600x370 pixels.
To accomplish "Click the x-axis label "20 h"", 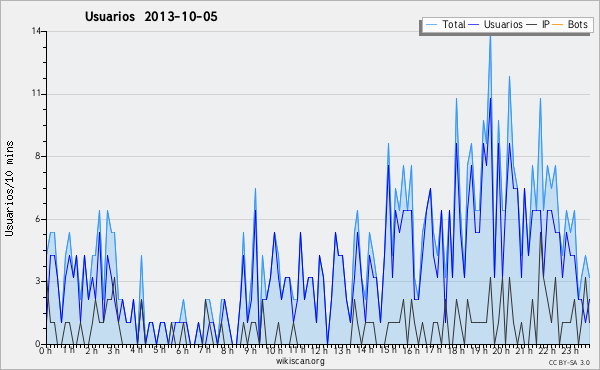I will pyautogui.click(x=501, y=350).
